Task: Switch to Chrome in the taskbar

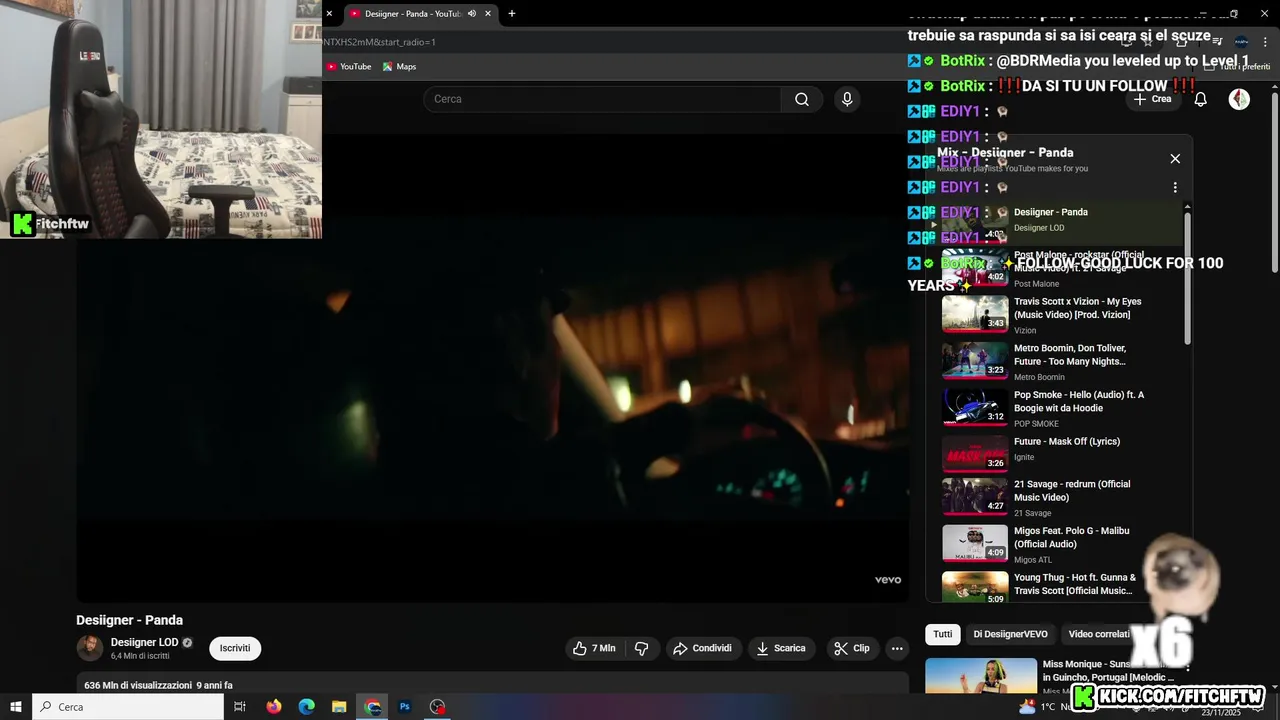Action: 373,707
